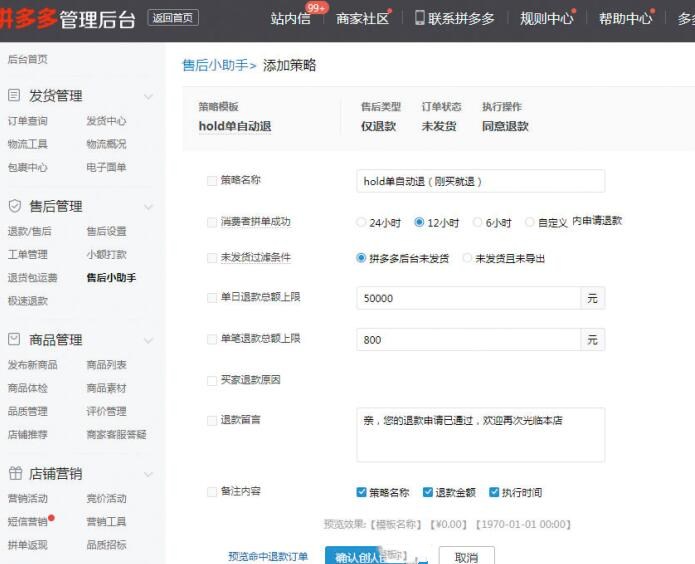Select 拼多多后台未发货 filter option

361,258
